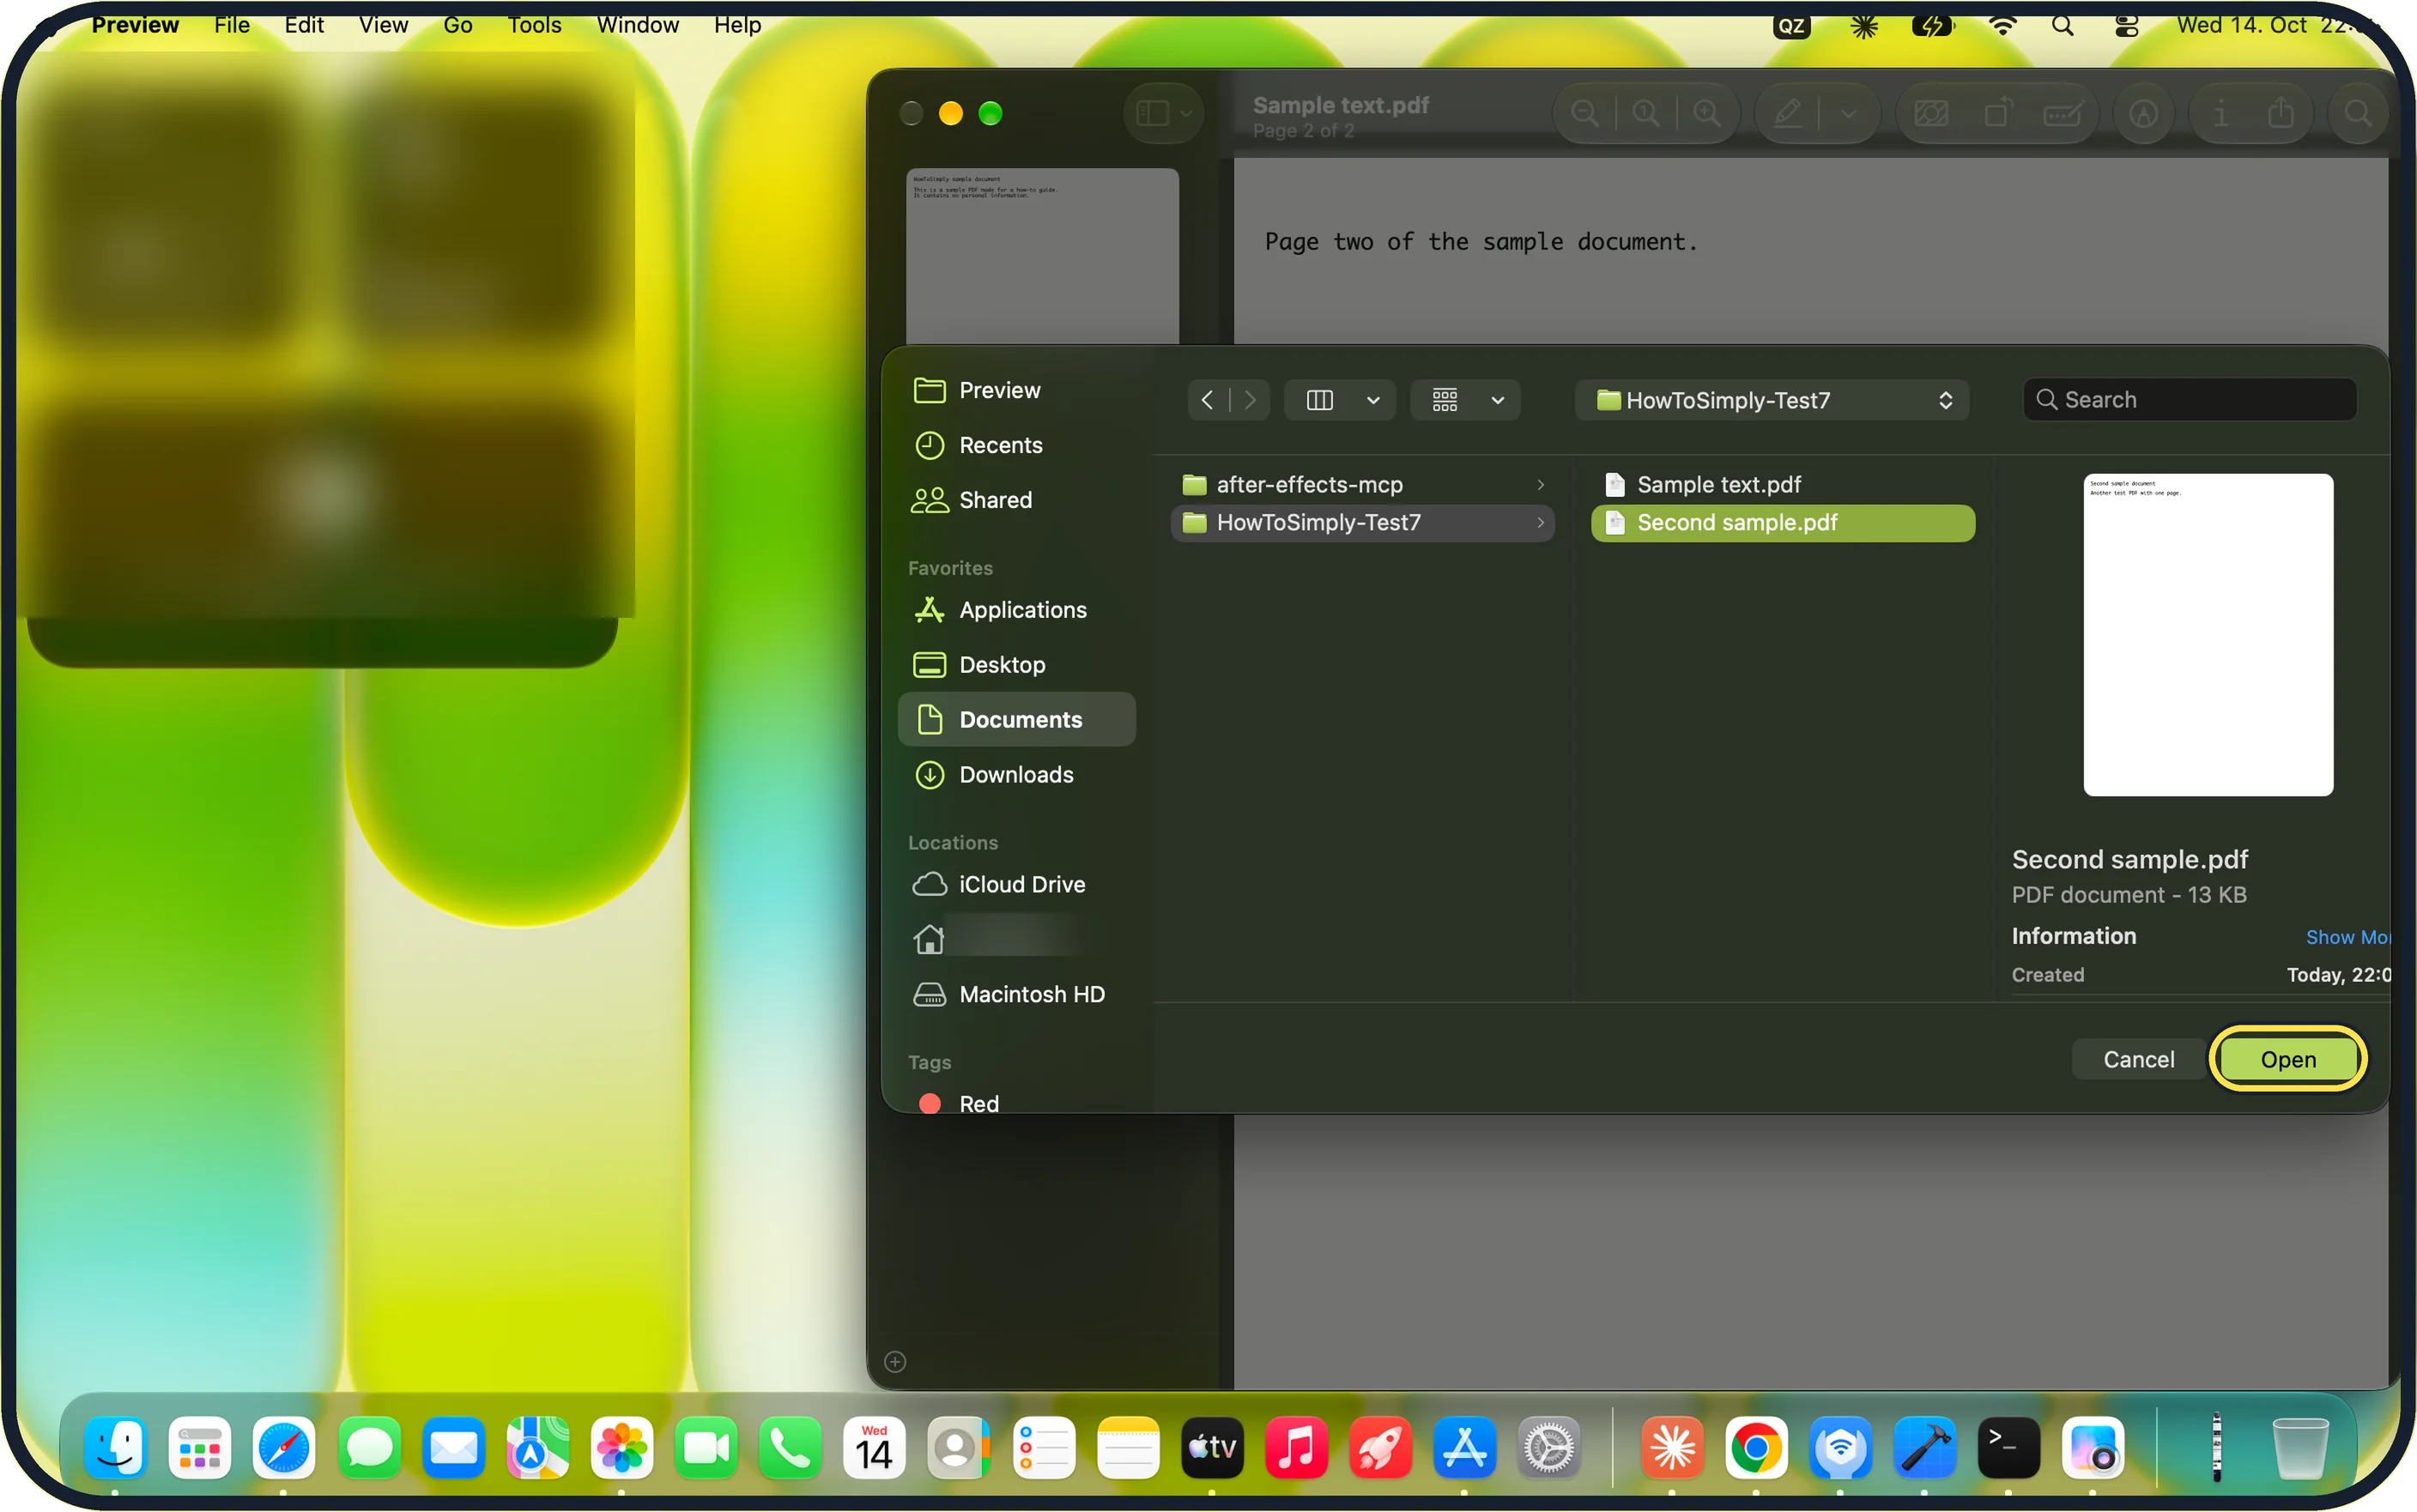Open the Help menu

[x=737, y=25]
